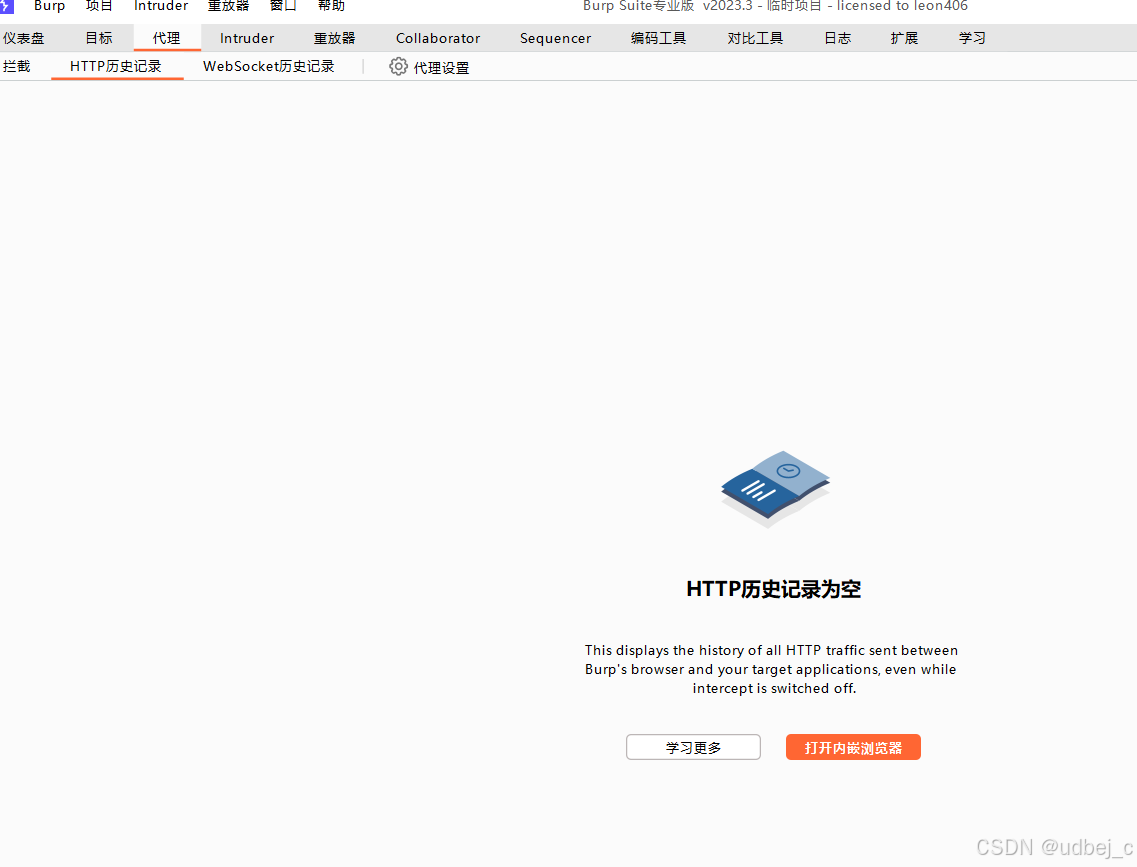The image size is (1137, 867).
Task: Switch to WebSocket历史记录 sub-tab
Action: [269, 67]
